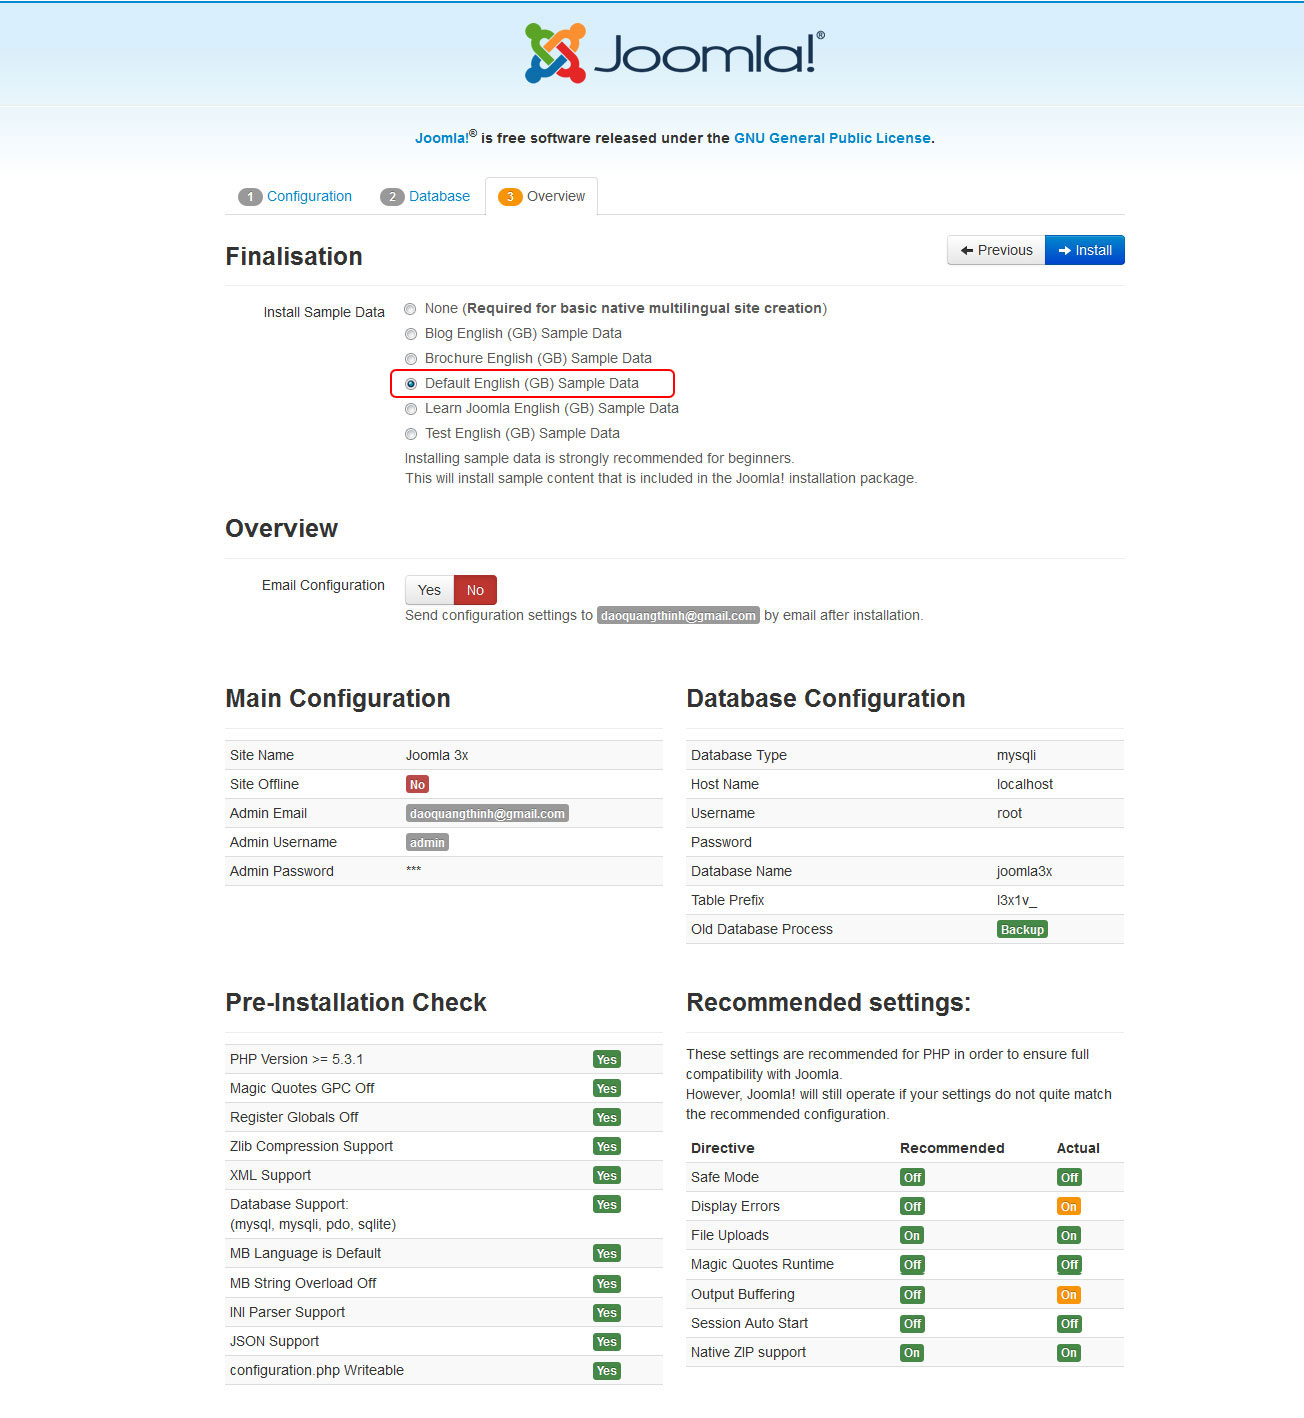Screen dimensions: 1304x1418
Task: Click the green Backup label
Action: coord(1022,930)
